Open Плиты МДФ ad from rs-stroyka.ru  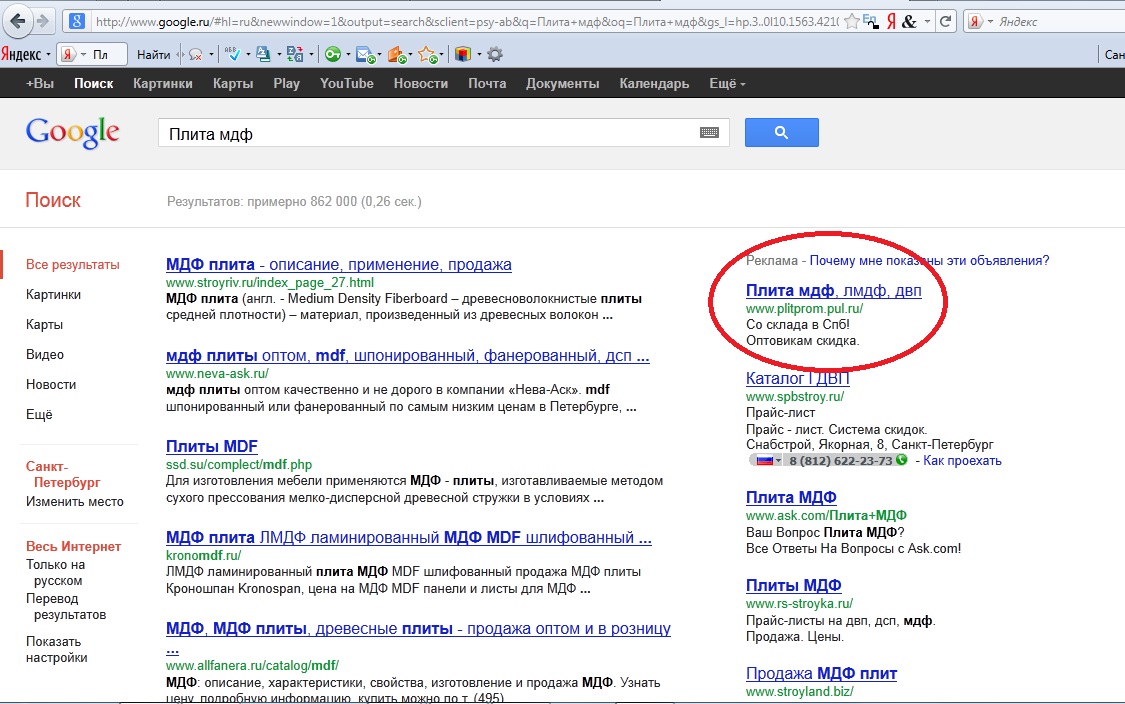point(794,586)
